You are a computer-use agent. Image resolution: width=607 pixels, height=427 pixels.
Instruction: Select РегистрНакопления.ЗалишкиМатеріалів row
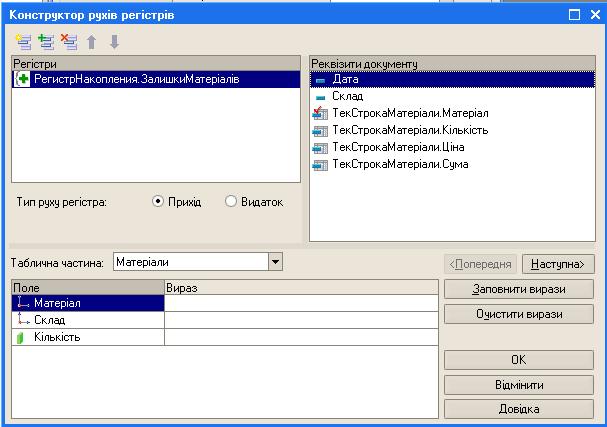pyautogui.click(x=156, y=79)
